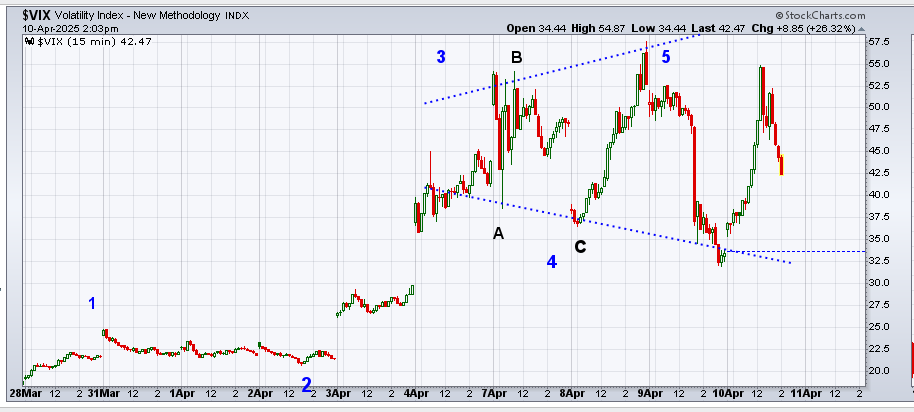Viewport: 914px width, 412px height.
Task: Click the 27.5 price axis label
Action: (x=877, y=304)
